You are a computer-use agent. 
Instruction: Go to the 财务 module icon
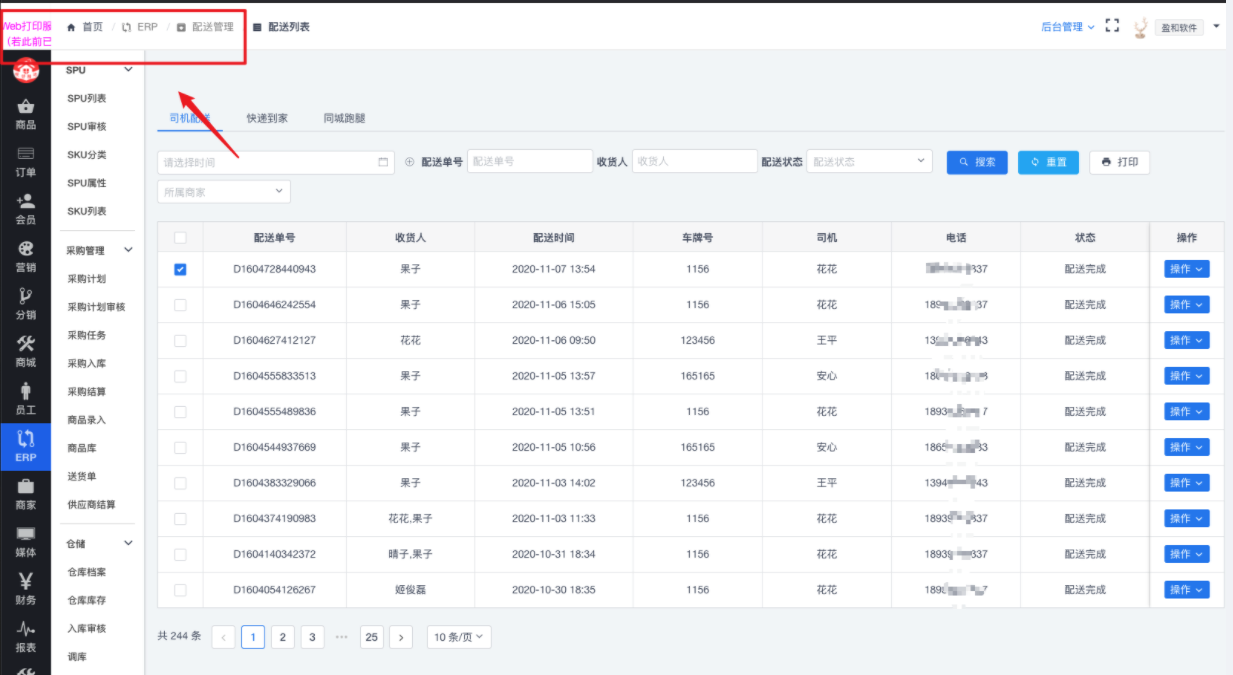pos(26,589)
